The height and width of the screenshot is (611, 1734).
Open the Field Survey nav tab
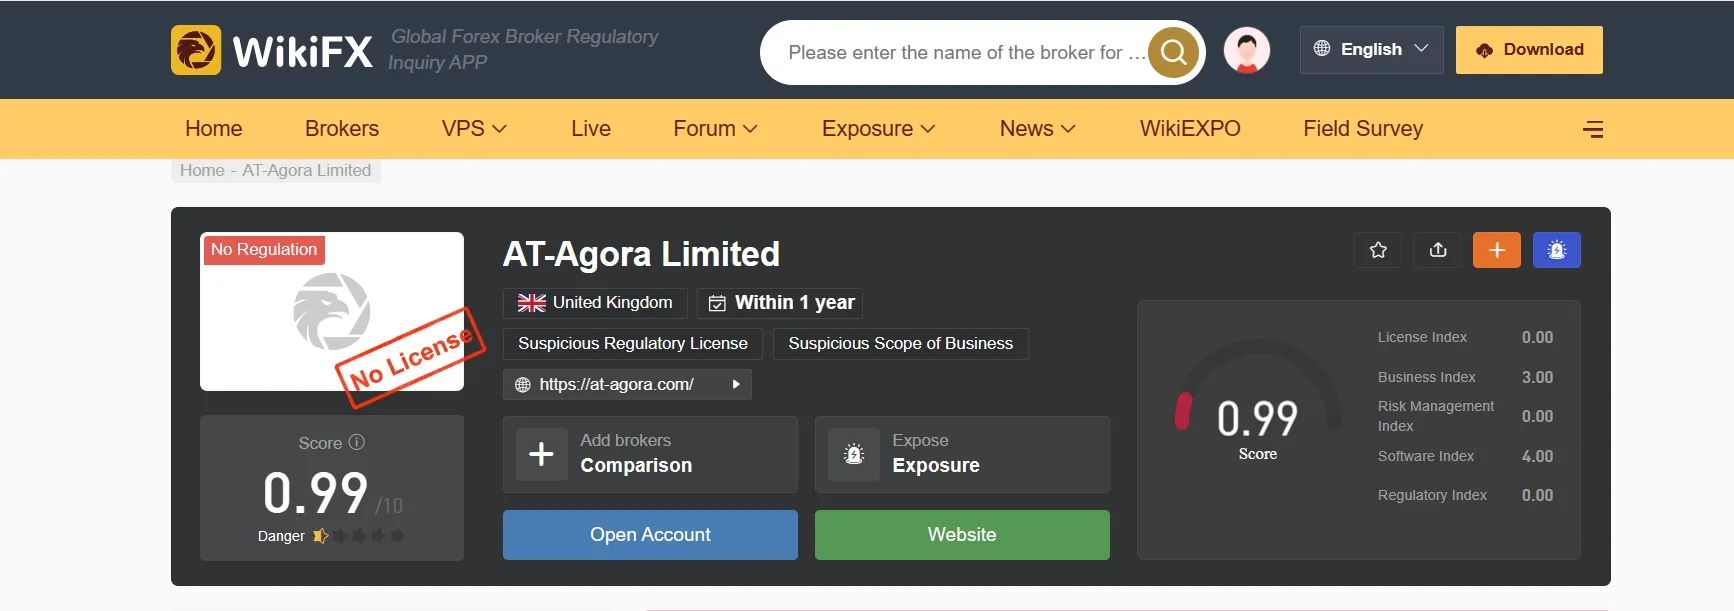(1363, 129)
